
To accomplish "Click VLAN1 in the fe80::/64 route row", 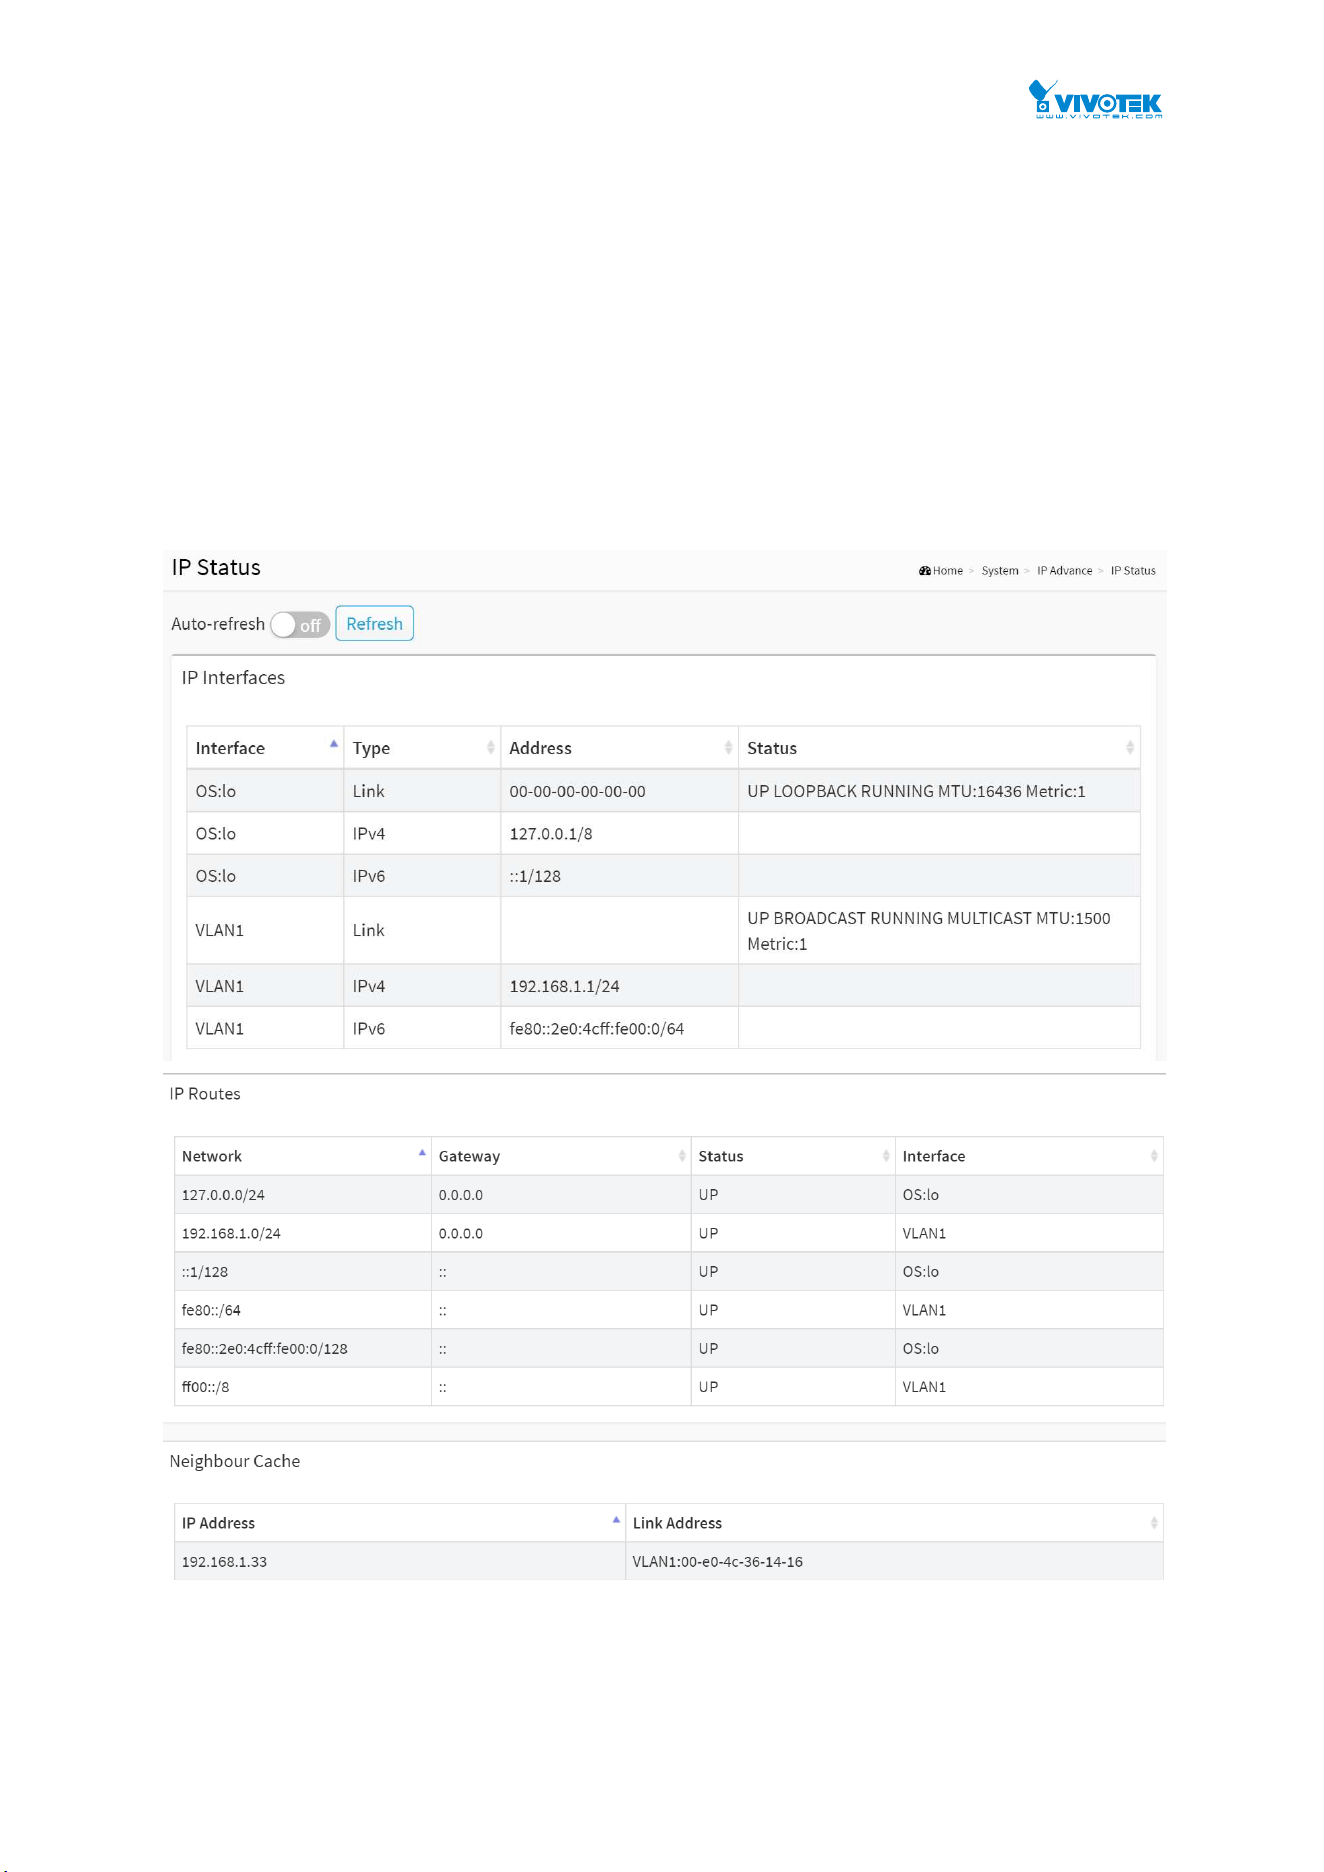I will click(x=924, y=1310).
